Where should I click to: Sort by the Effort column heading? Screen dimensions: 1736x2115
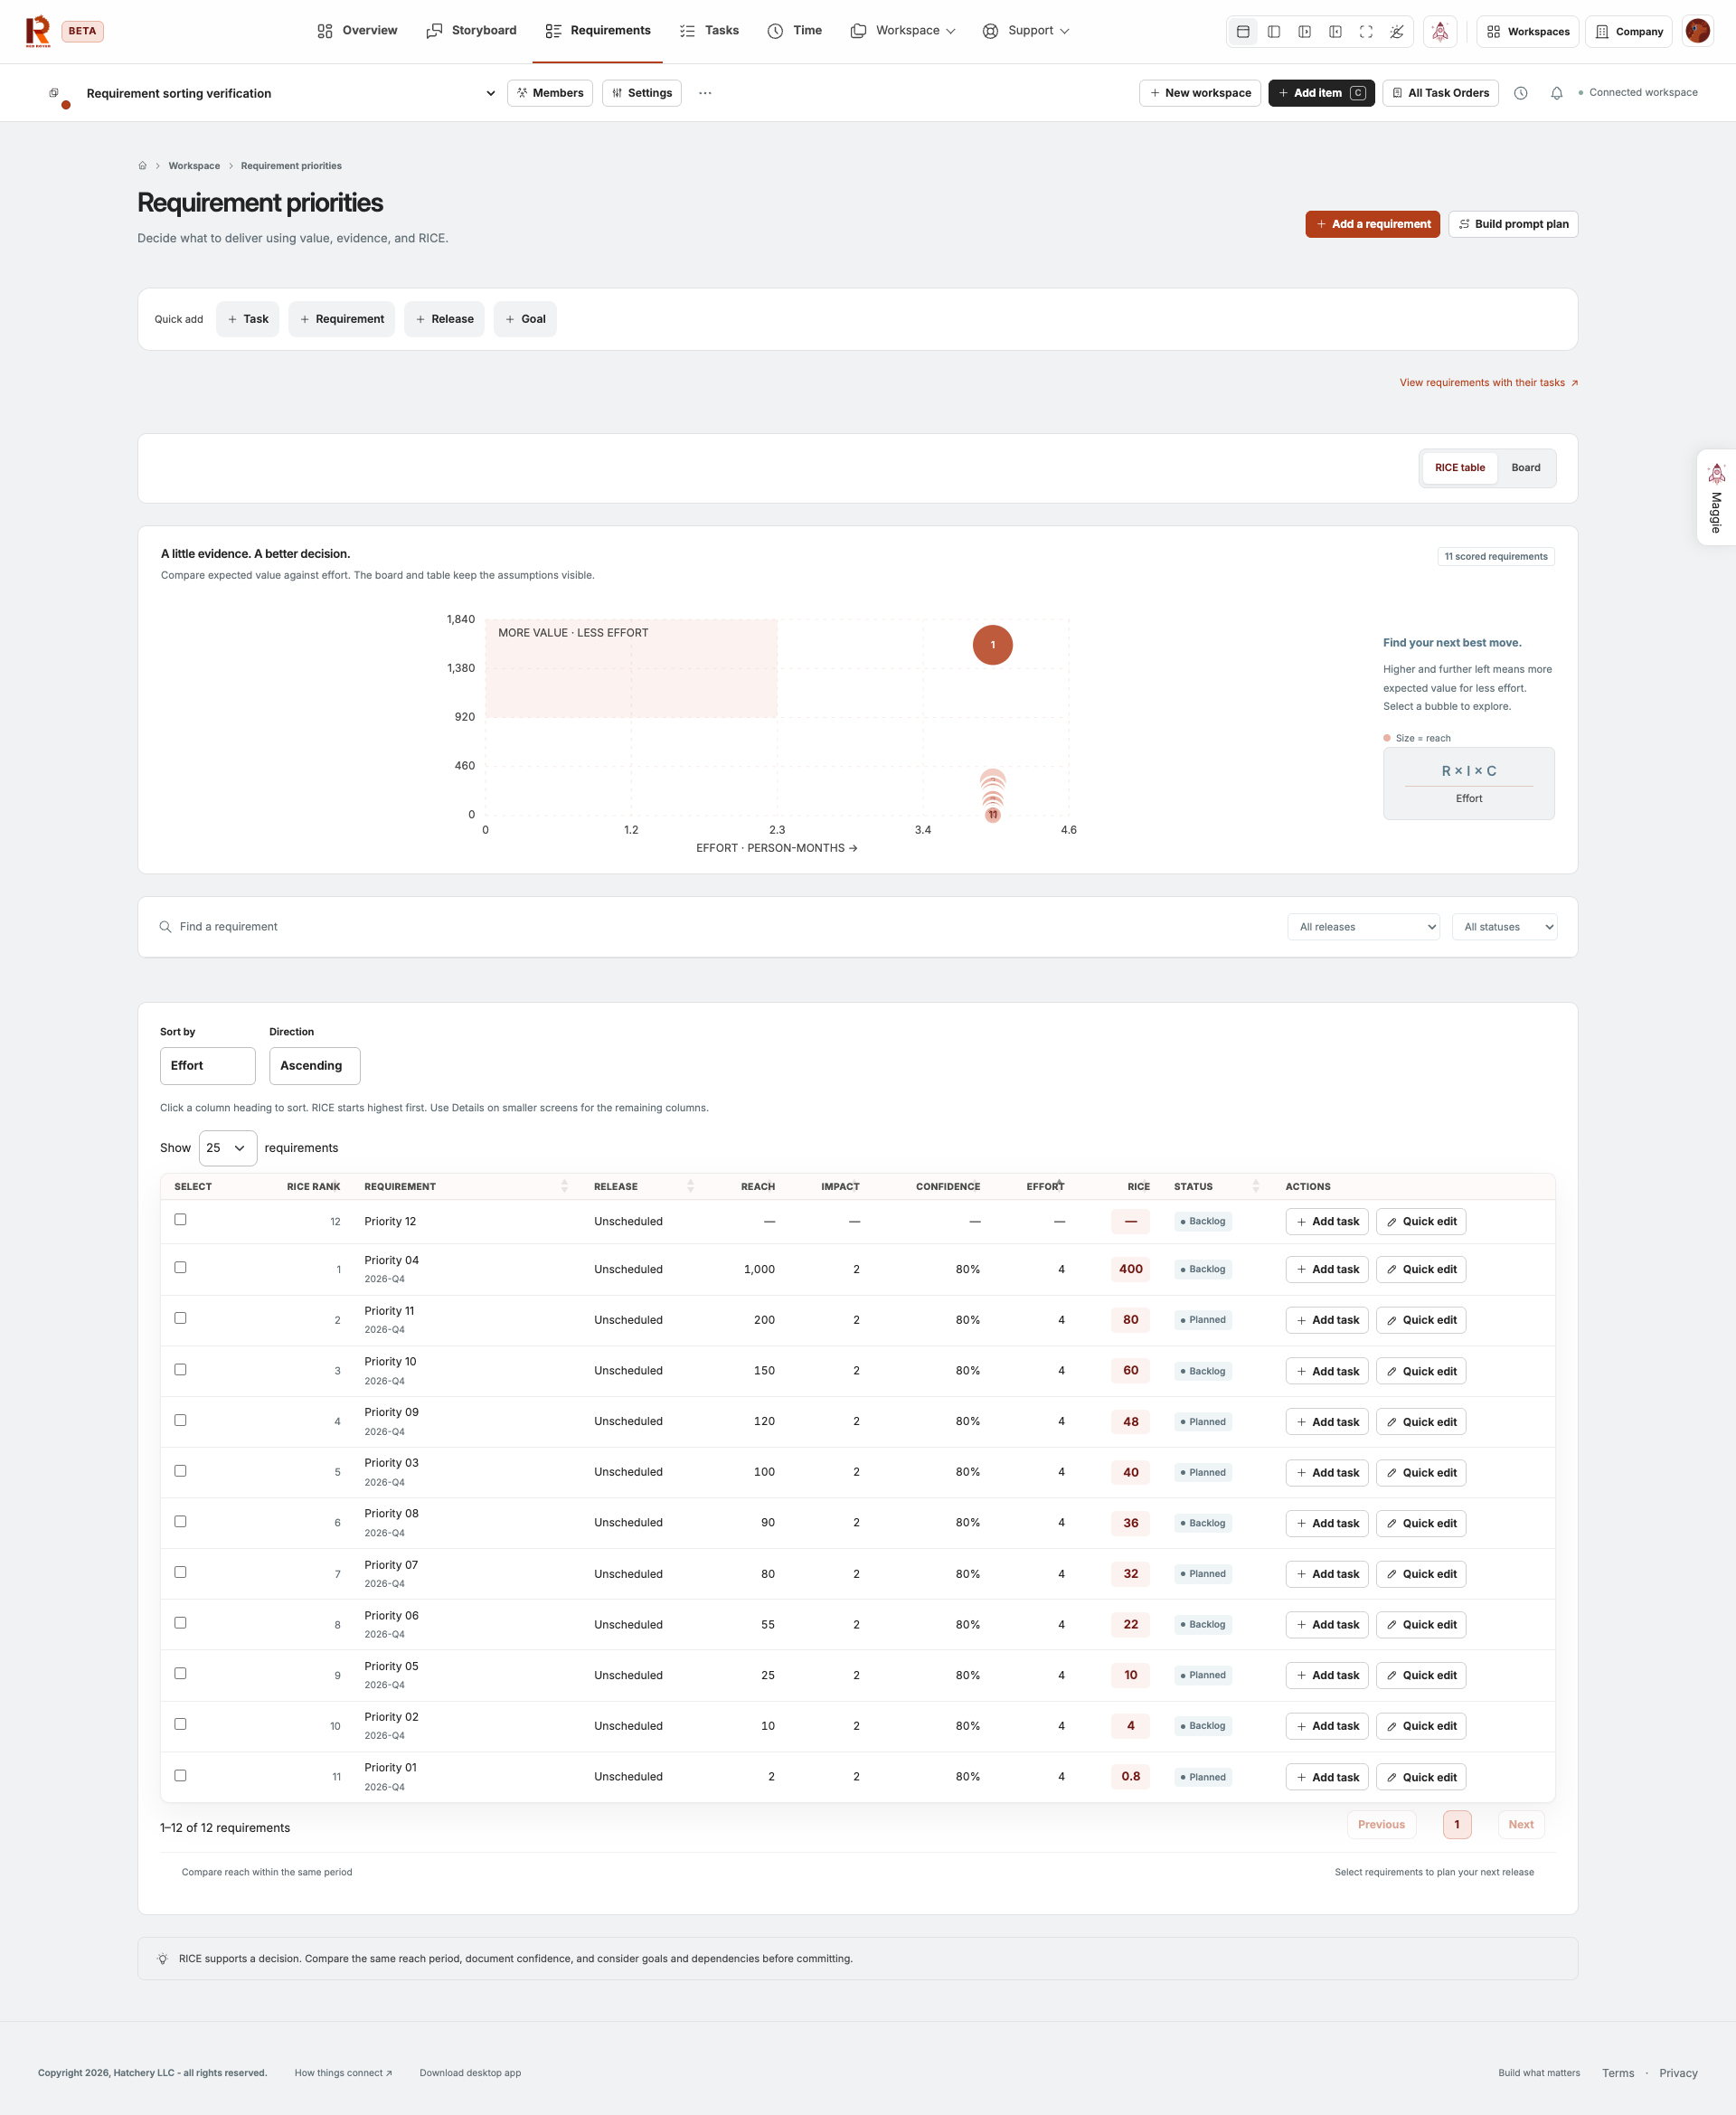tap(1045, 1187)
